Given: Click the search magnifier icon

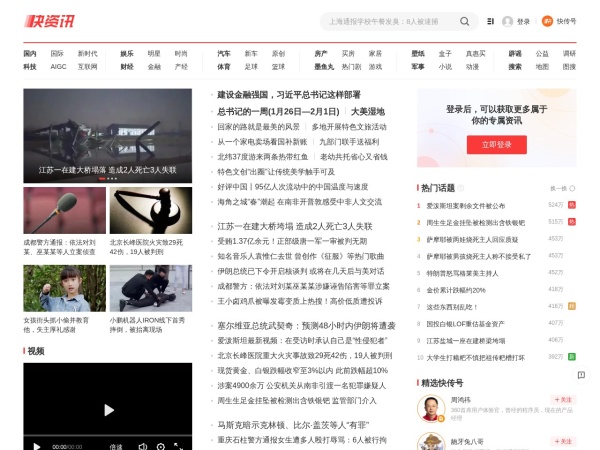Looking at the screenshot, I should pos(465,21).
